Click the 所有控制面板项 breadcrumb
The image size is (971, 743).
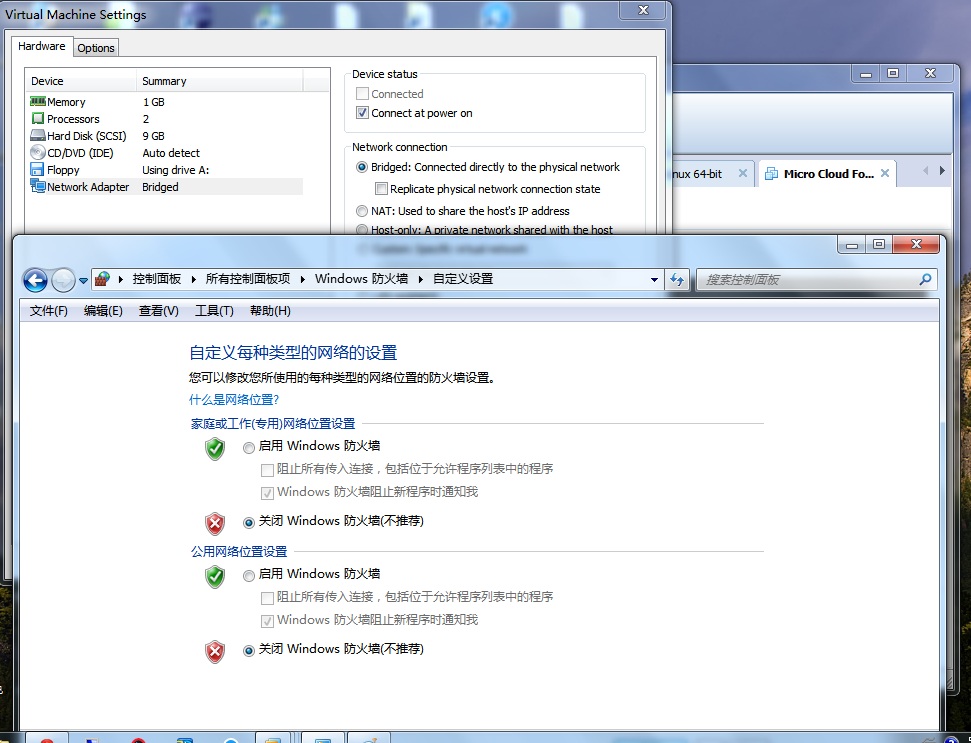click(x=248, y=279)
